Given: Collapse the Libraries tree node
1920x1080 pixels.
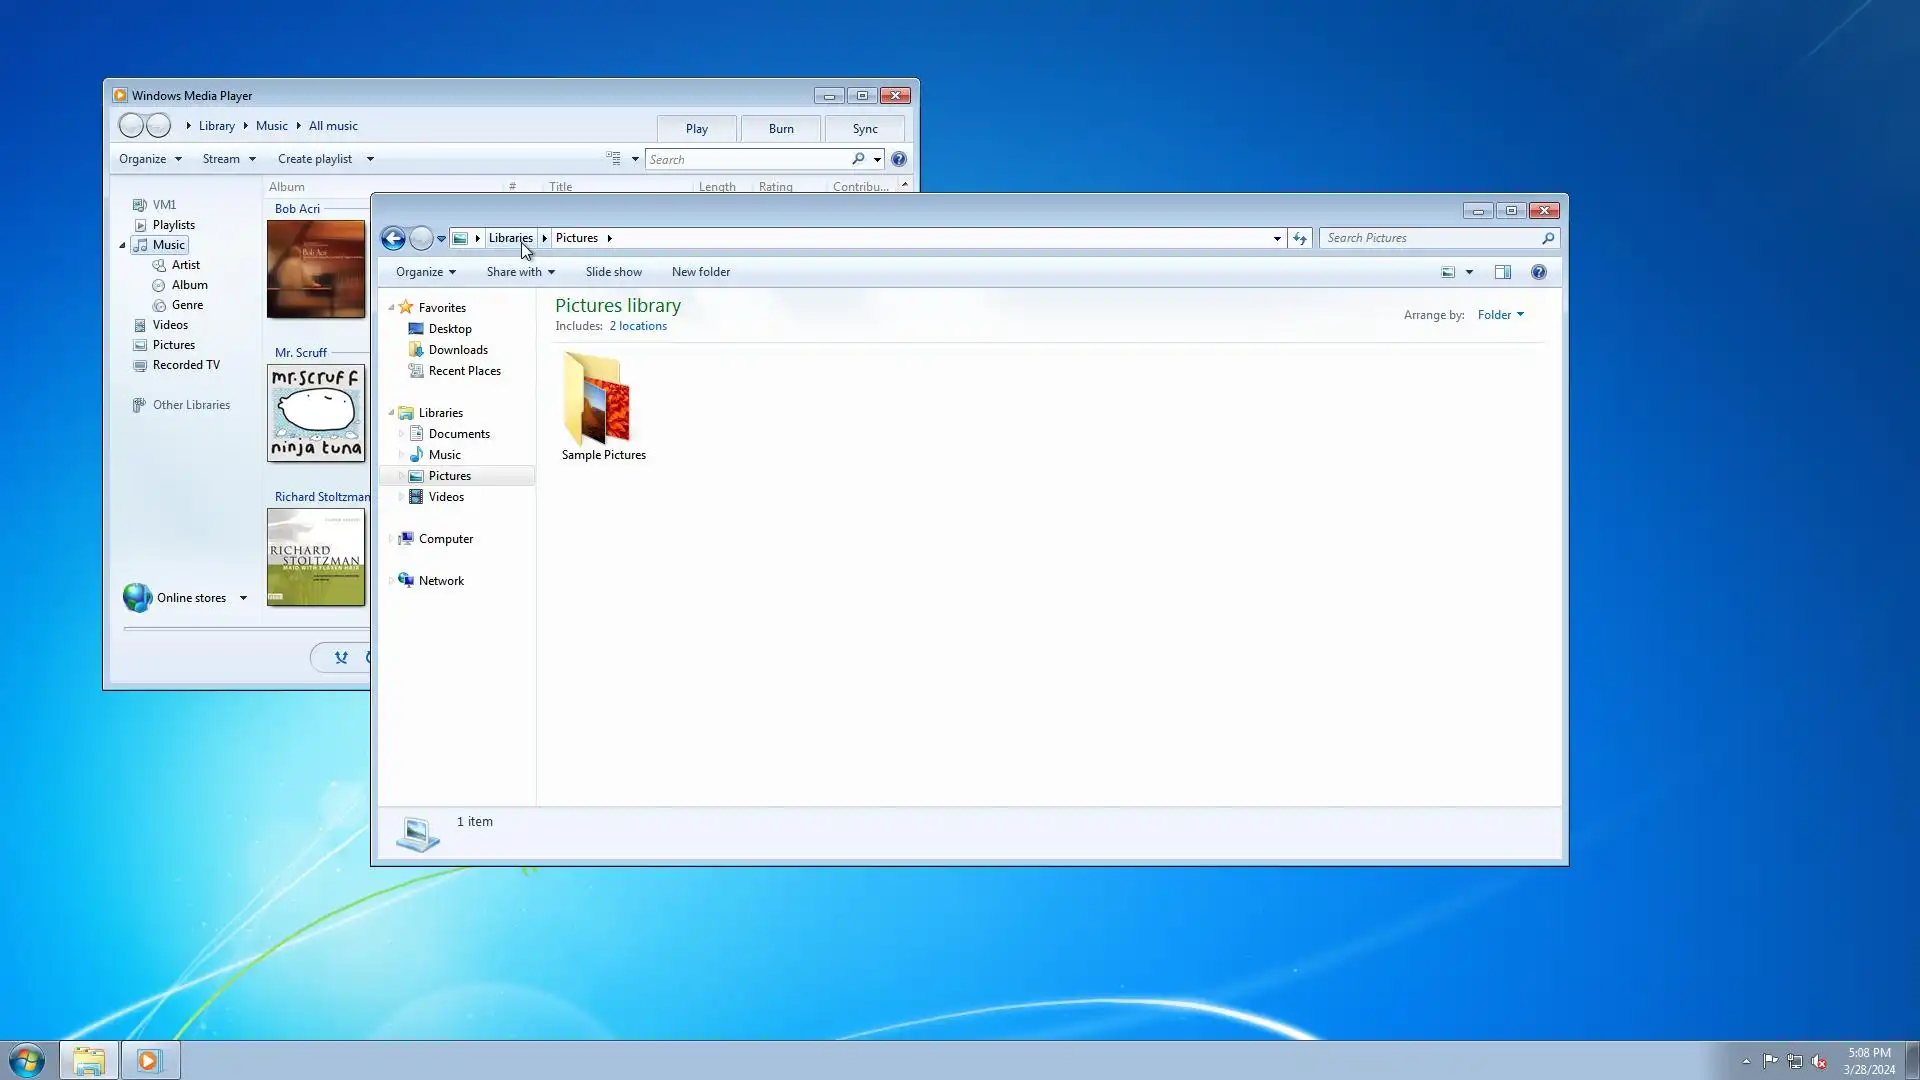Looking at the screenshot, I should pos(391,413).
